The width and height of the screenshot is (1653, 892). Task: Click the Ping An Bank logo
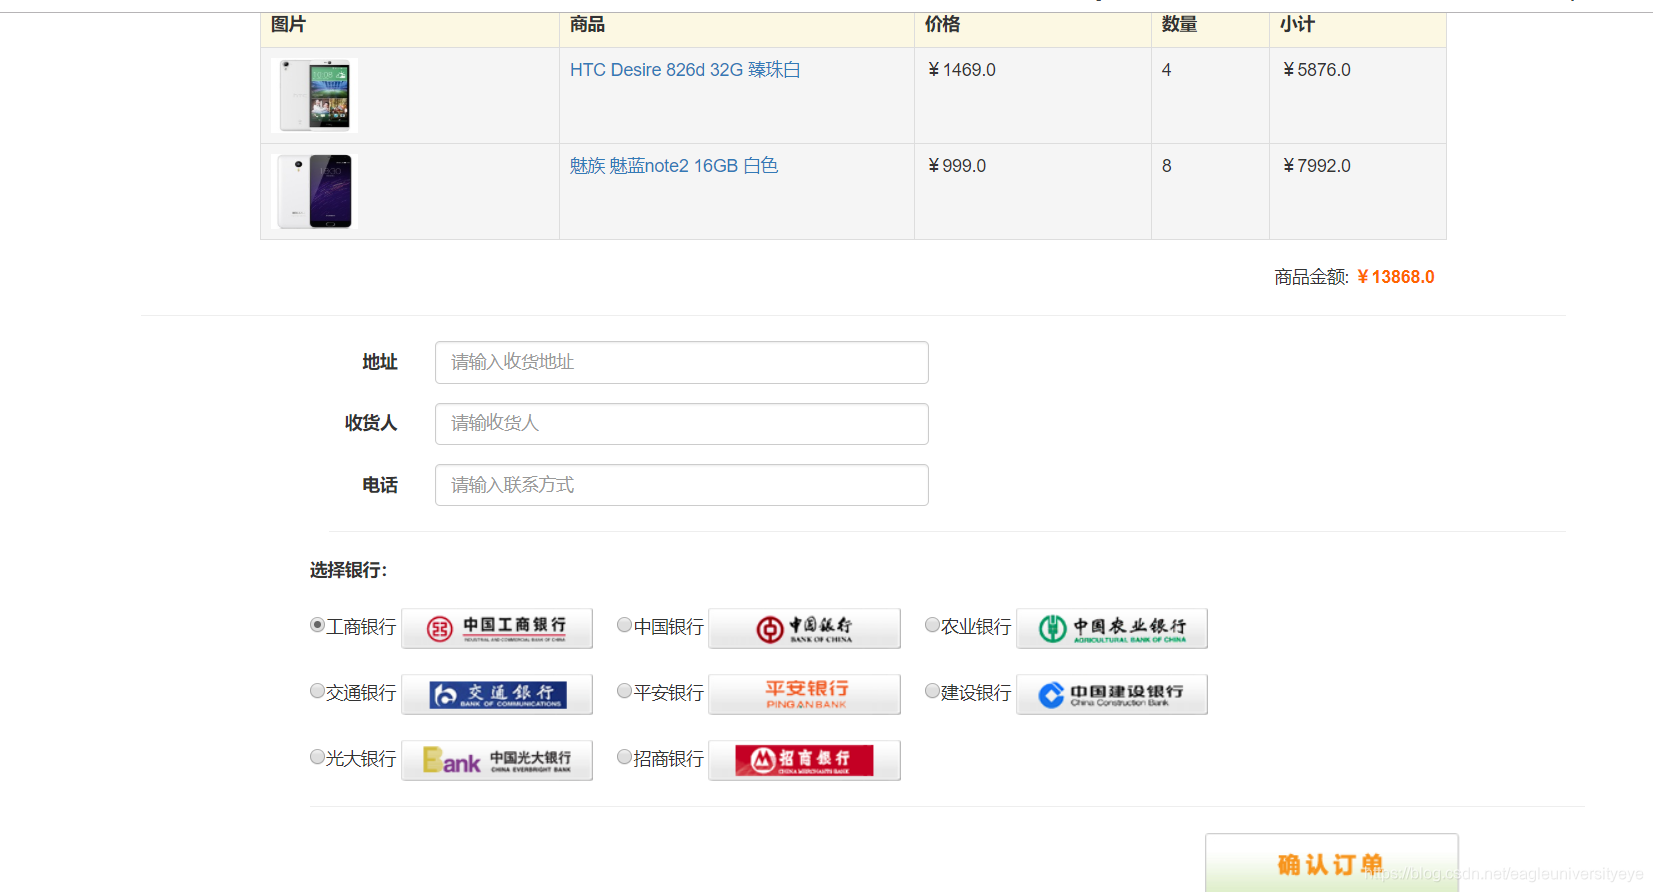coord(804,694)
